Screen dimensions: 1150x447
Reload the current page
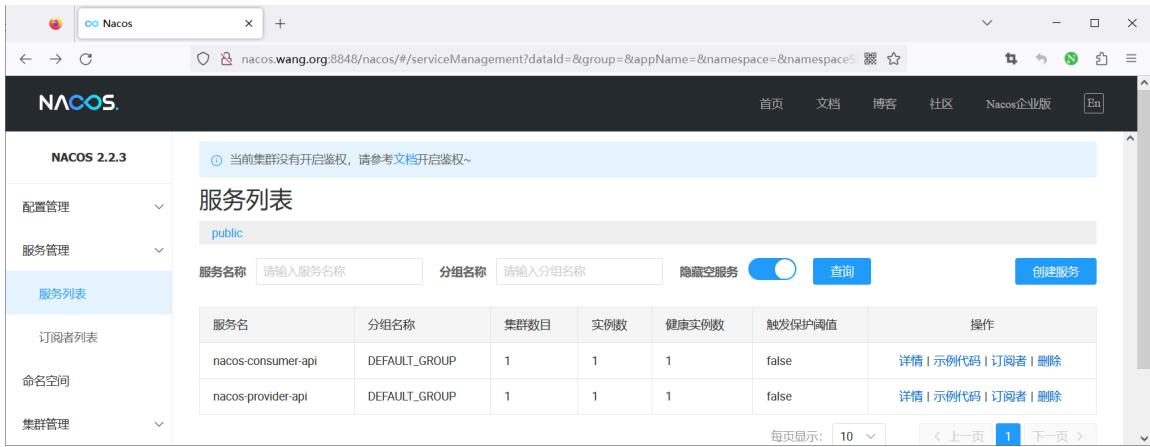[86, 59]
